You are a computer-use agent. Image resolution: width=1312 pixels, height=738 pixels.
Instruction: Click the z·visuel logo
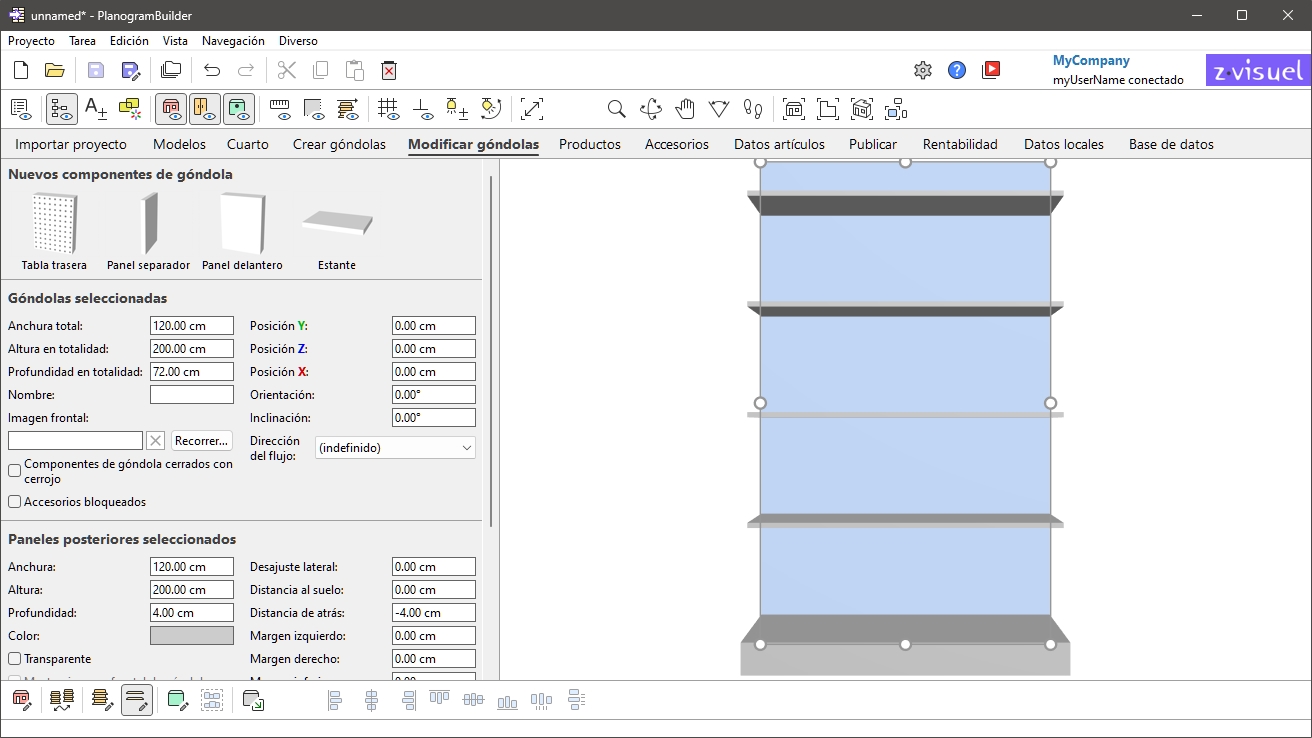coord(1258,70)
